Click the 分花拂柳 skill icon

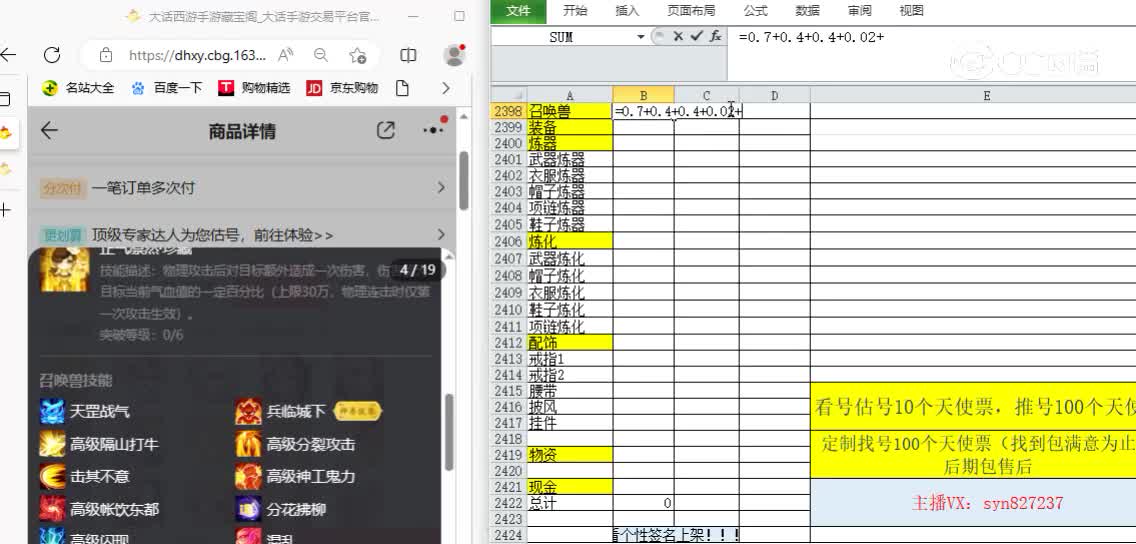point(248,509)
